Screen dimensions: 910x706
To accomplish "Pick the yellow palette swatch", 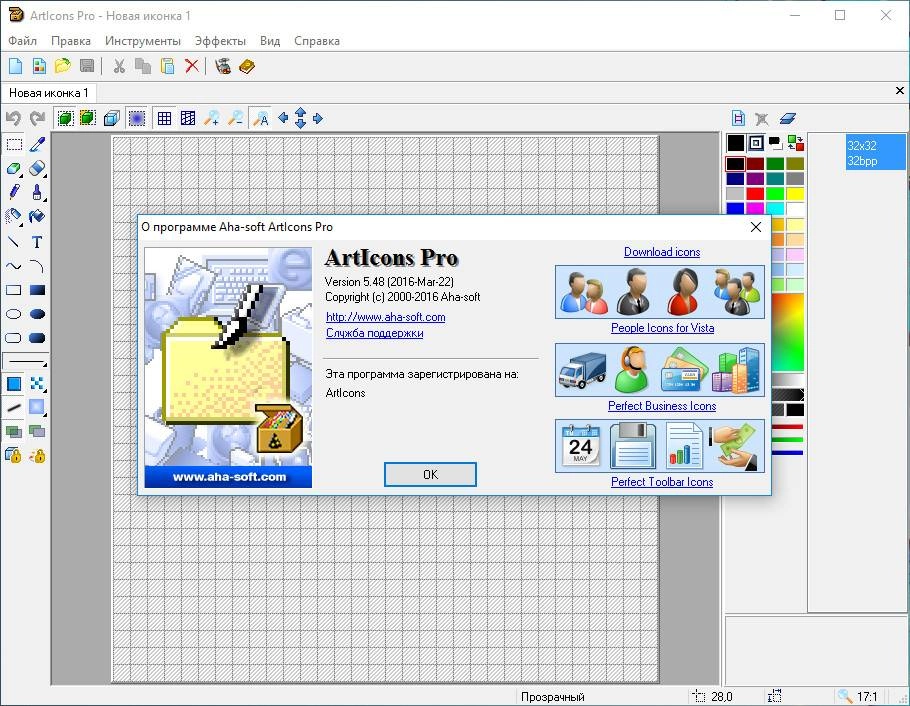I will pos(795,193).
